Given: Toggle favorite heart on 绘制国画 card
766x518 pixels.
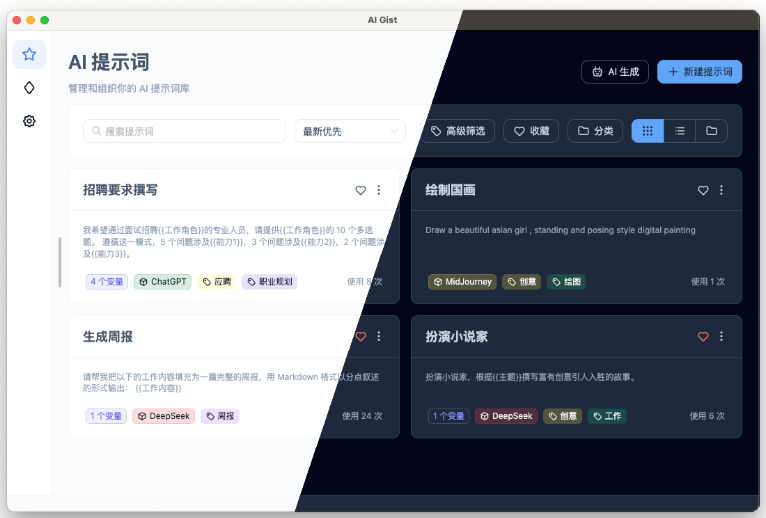Looking at the screenshot, I should [703, 190].
